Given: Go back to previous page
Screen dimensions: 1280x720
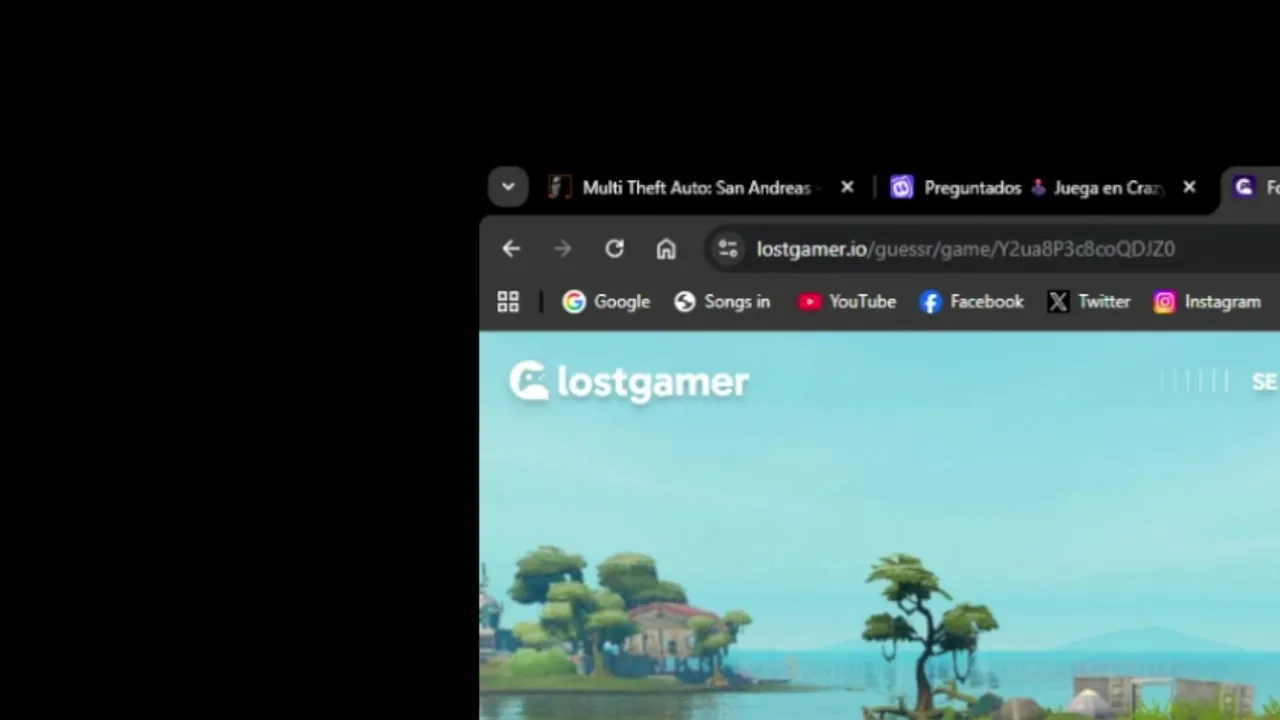Looking at the screenshot, I should point(511,249).
